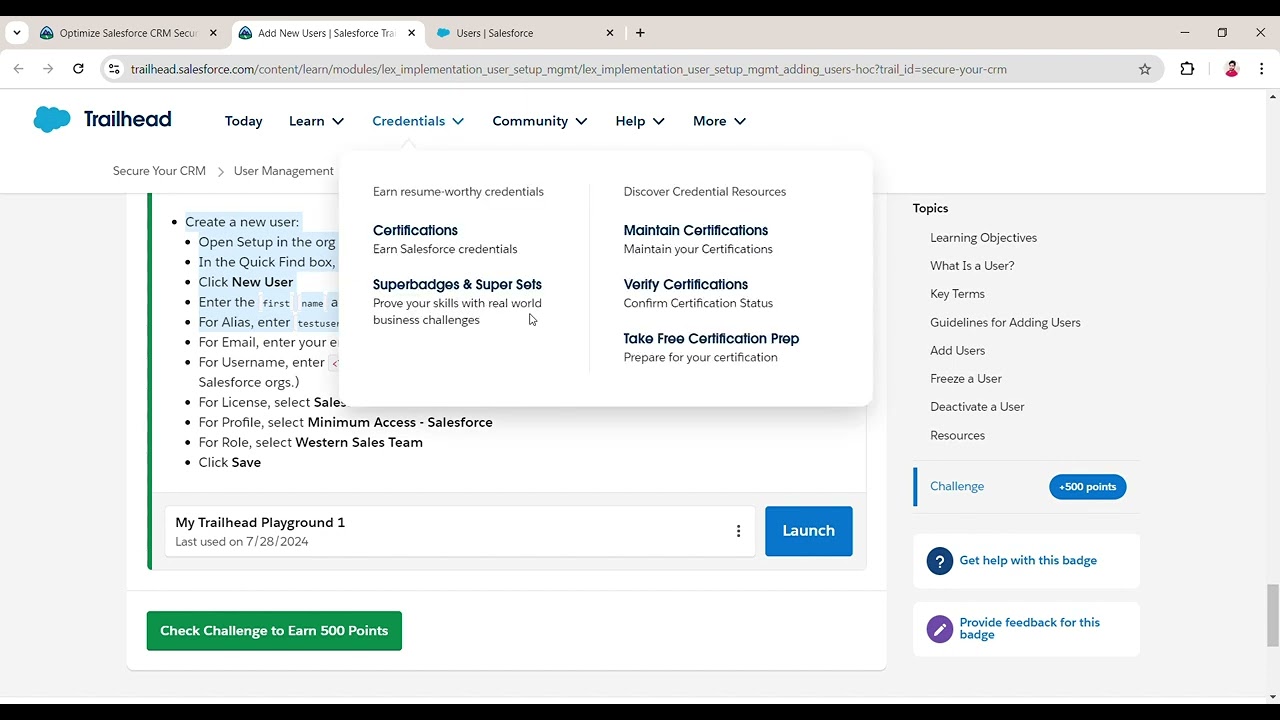Open Get help with this badge link
Viewport: 1280px width, 720px height.
[1028, 561]
